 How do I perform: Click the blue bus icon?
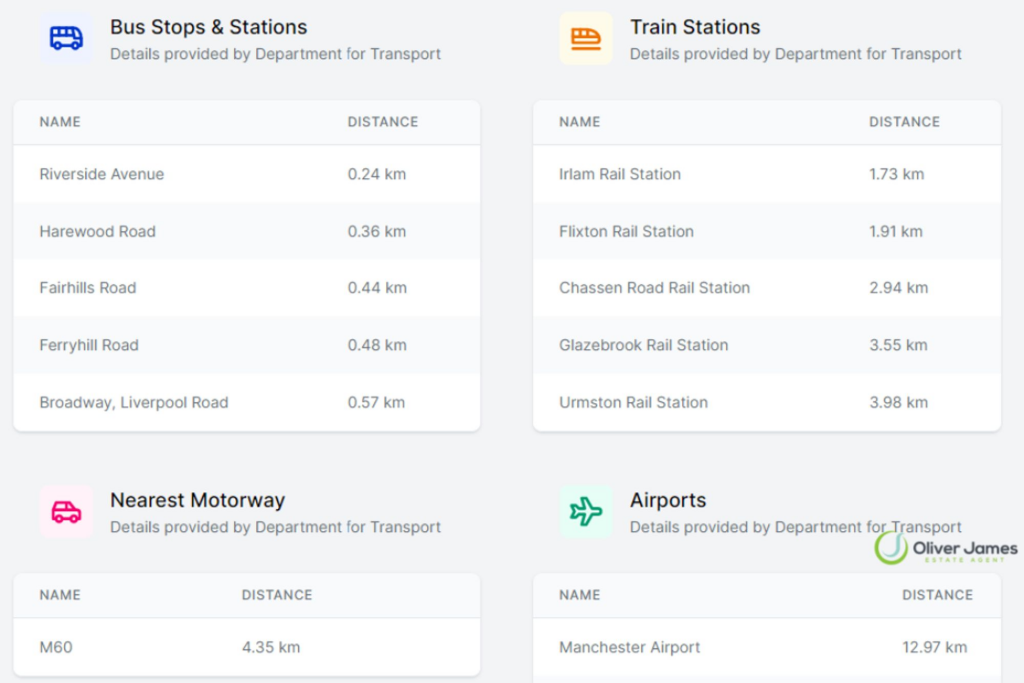[66, 39]
